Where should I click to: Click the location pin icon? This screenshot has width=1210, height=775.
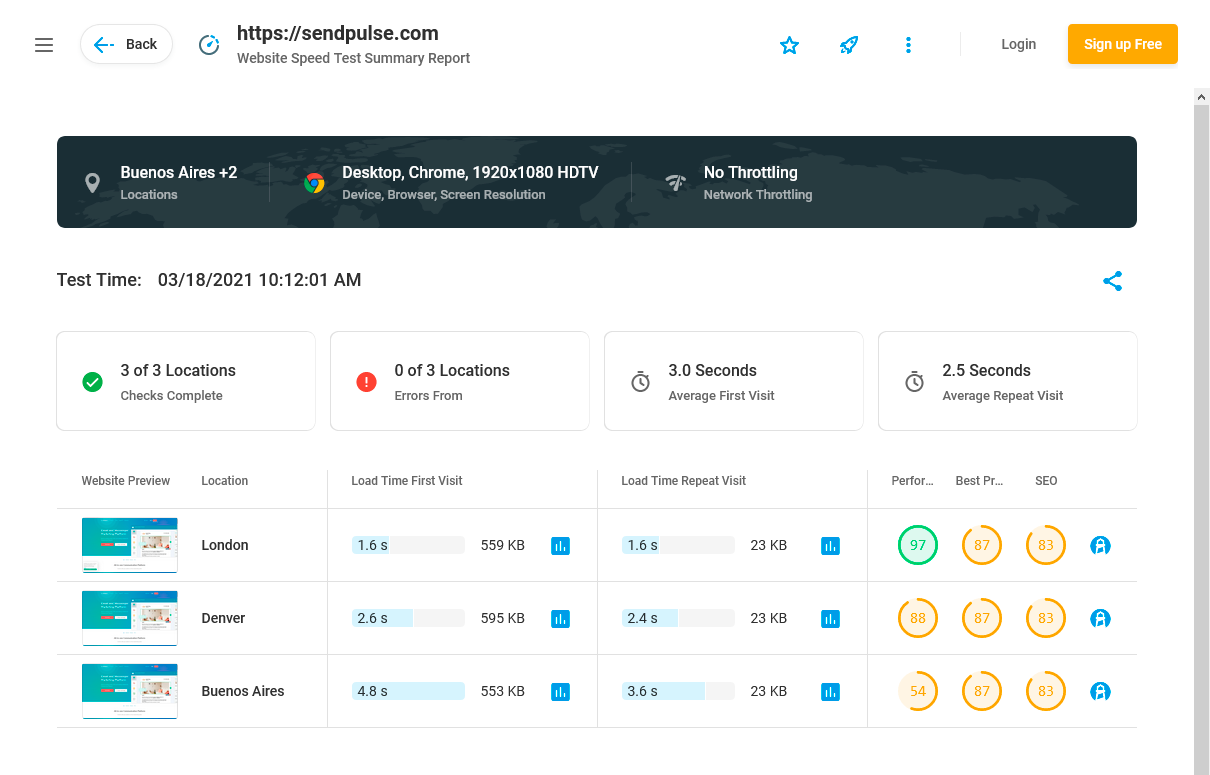[92, 183]
